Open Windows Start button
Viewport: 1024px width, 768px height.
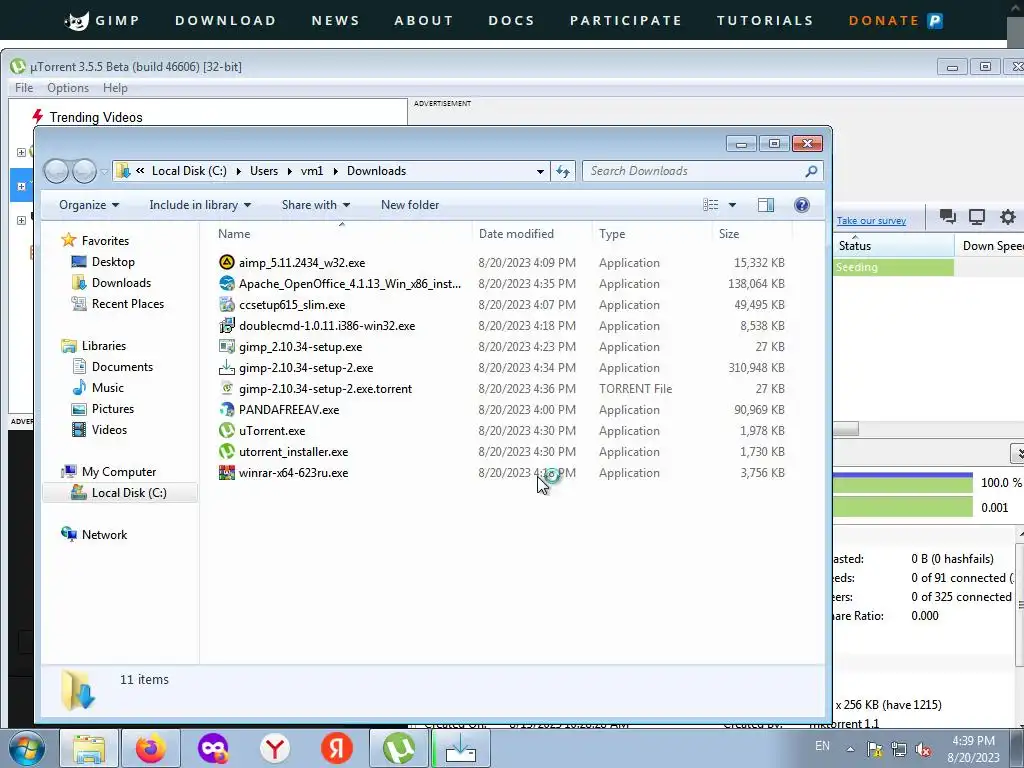coord(27,748)
